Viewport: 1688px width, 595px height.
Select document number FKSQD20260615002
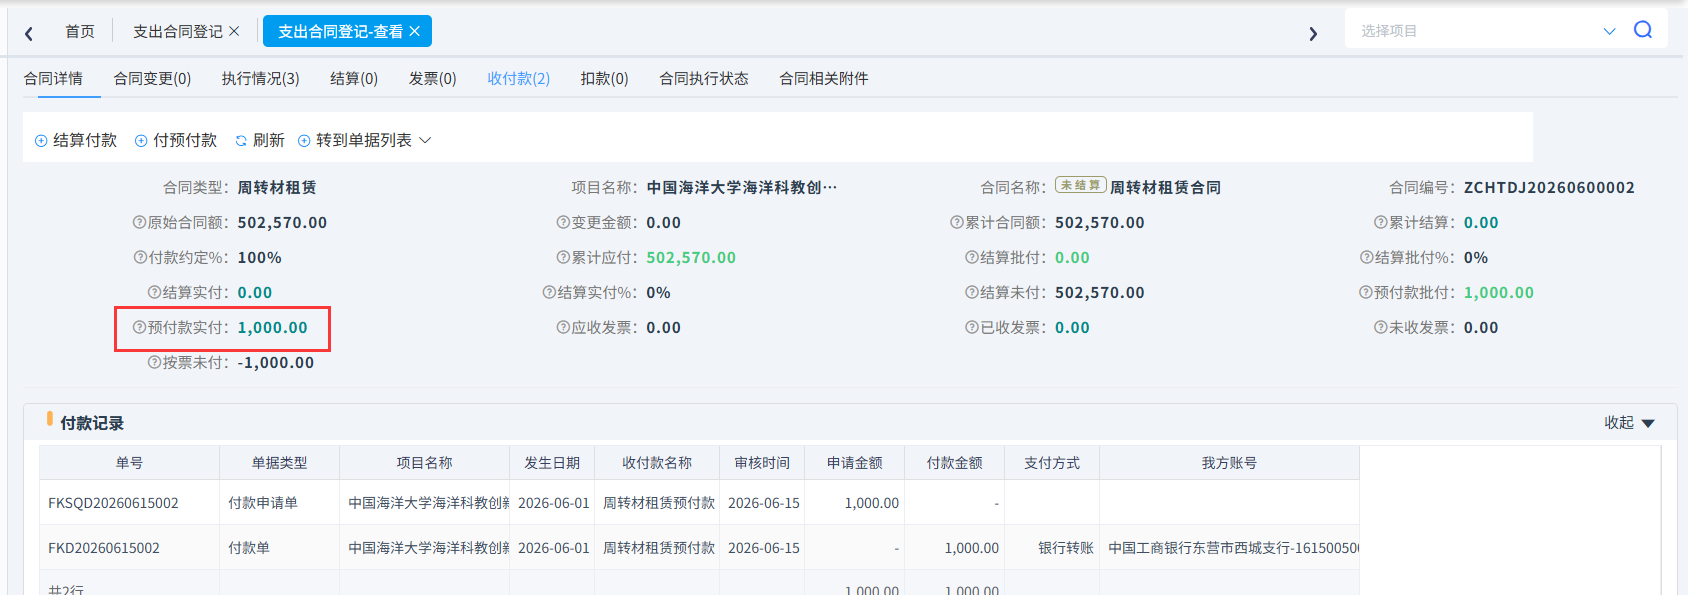click(113, 503)
